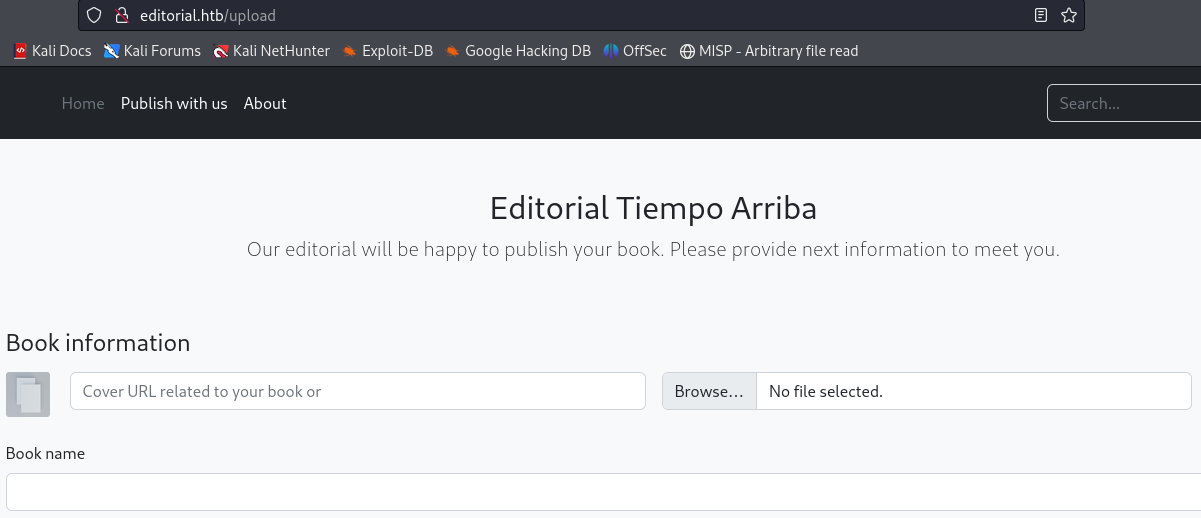
Task: Toggle reader view icon in address bar
Action: coord(1041,15)
